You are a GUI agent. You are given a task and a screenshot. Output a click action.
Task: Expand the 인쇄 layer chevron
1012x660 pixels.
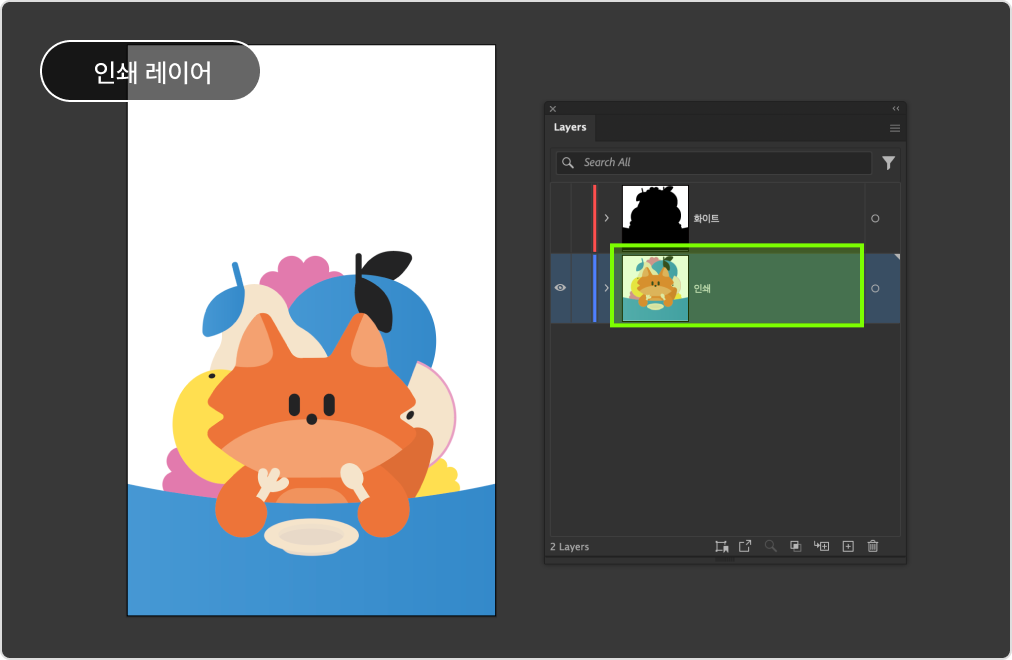point(606,288)
